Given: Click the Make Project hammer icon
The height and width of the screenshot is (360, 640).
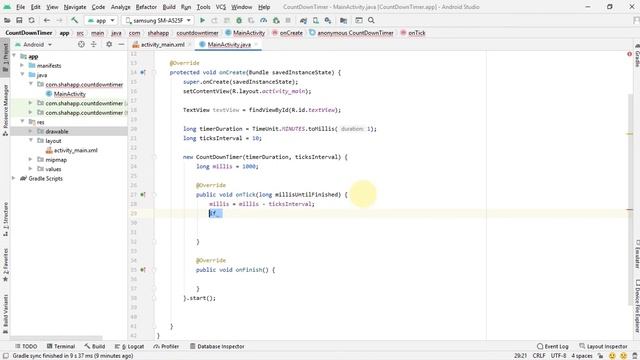Looking at the screenshot, I should pyautogui.click(x=75, y=20).
